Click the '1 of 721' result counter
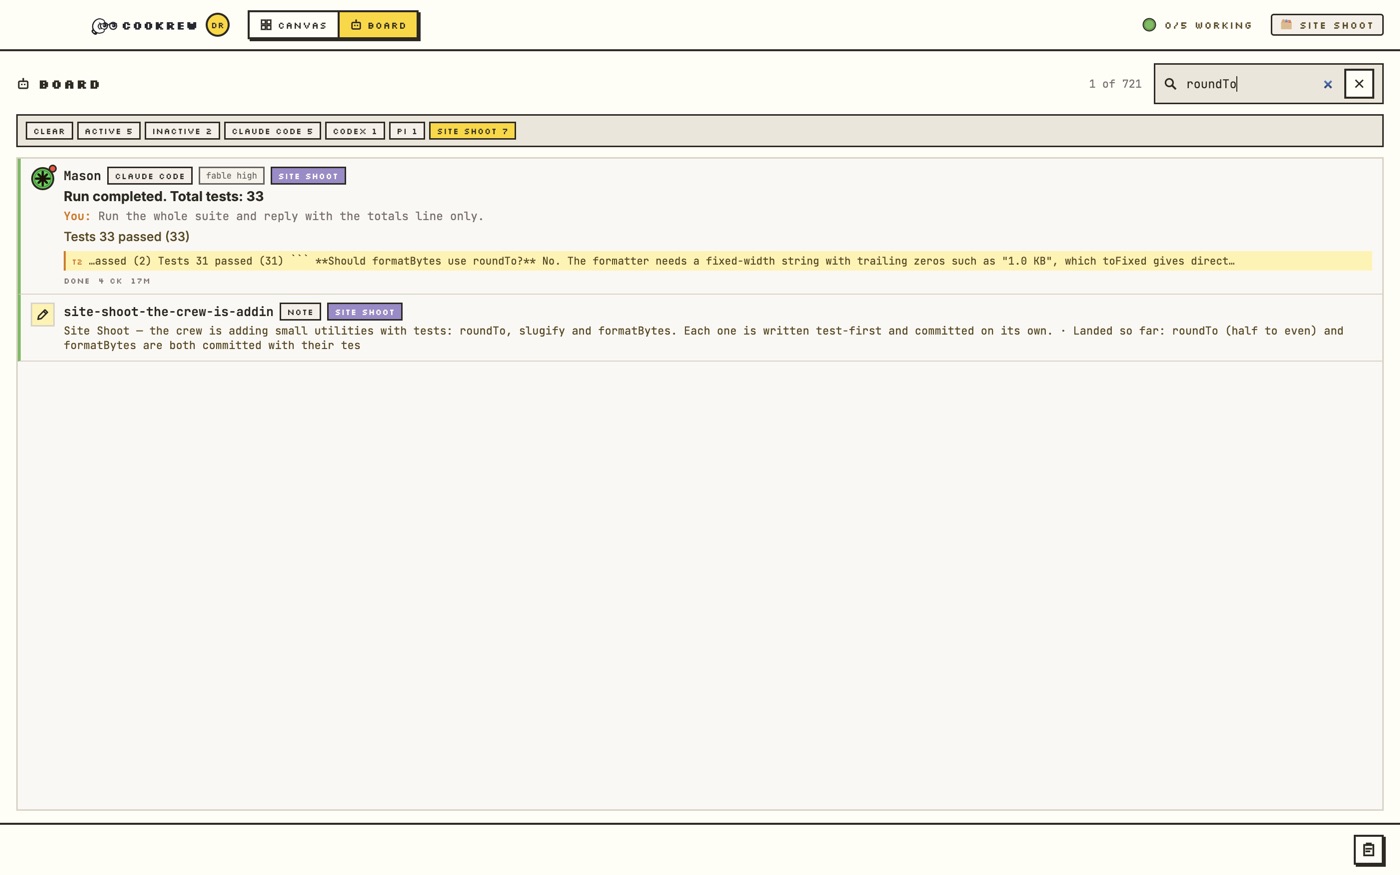Image resolution: width=1400 pixels, height=875 pixels. coord(1115,84)
